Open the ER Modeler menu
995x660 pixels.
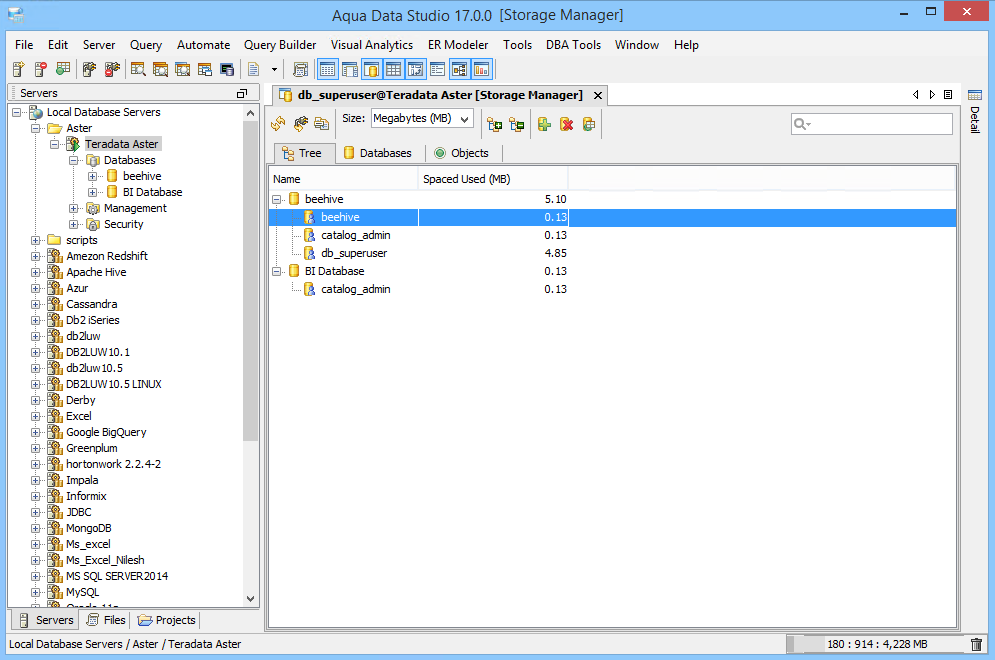458,45
